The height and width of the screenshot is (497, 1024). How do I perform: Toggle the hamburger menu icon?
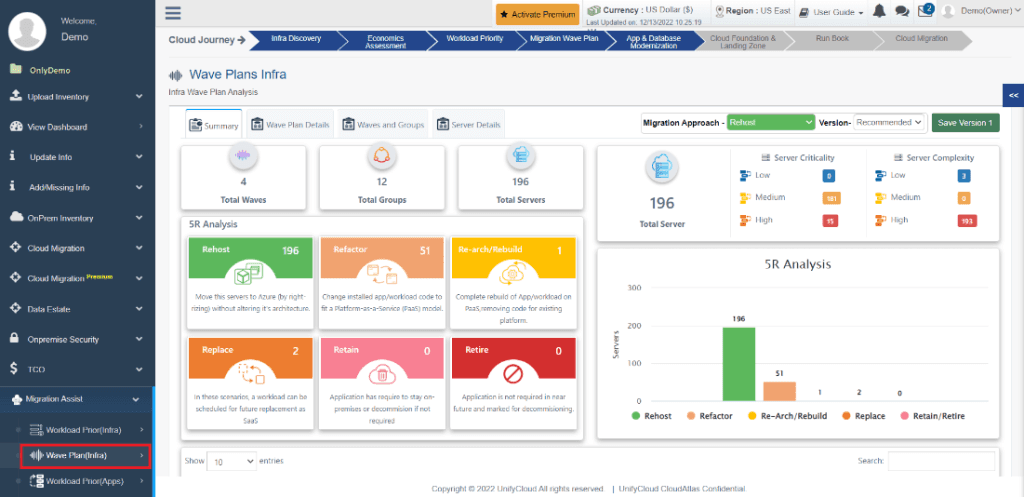(173, 13)
